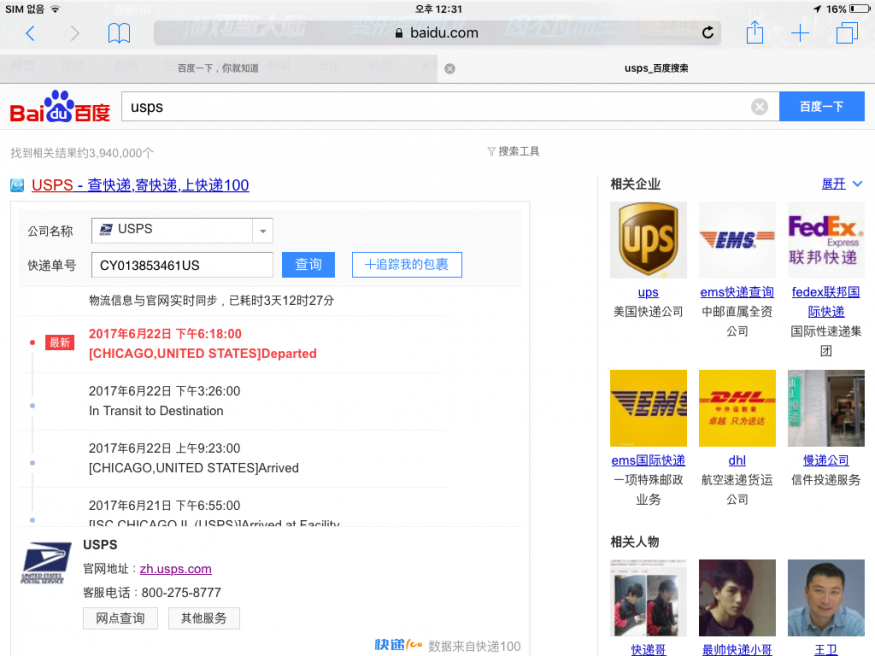Click the 快递哥 person thumbnail
This screenshot has width=875, height=656.
coord(648,598)
